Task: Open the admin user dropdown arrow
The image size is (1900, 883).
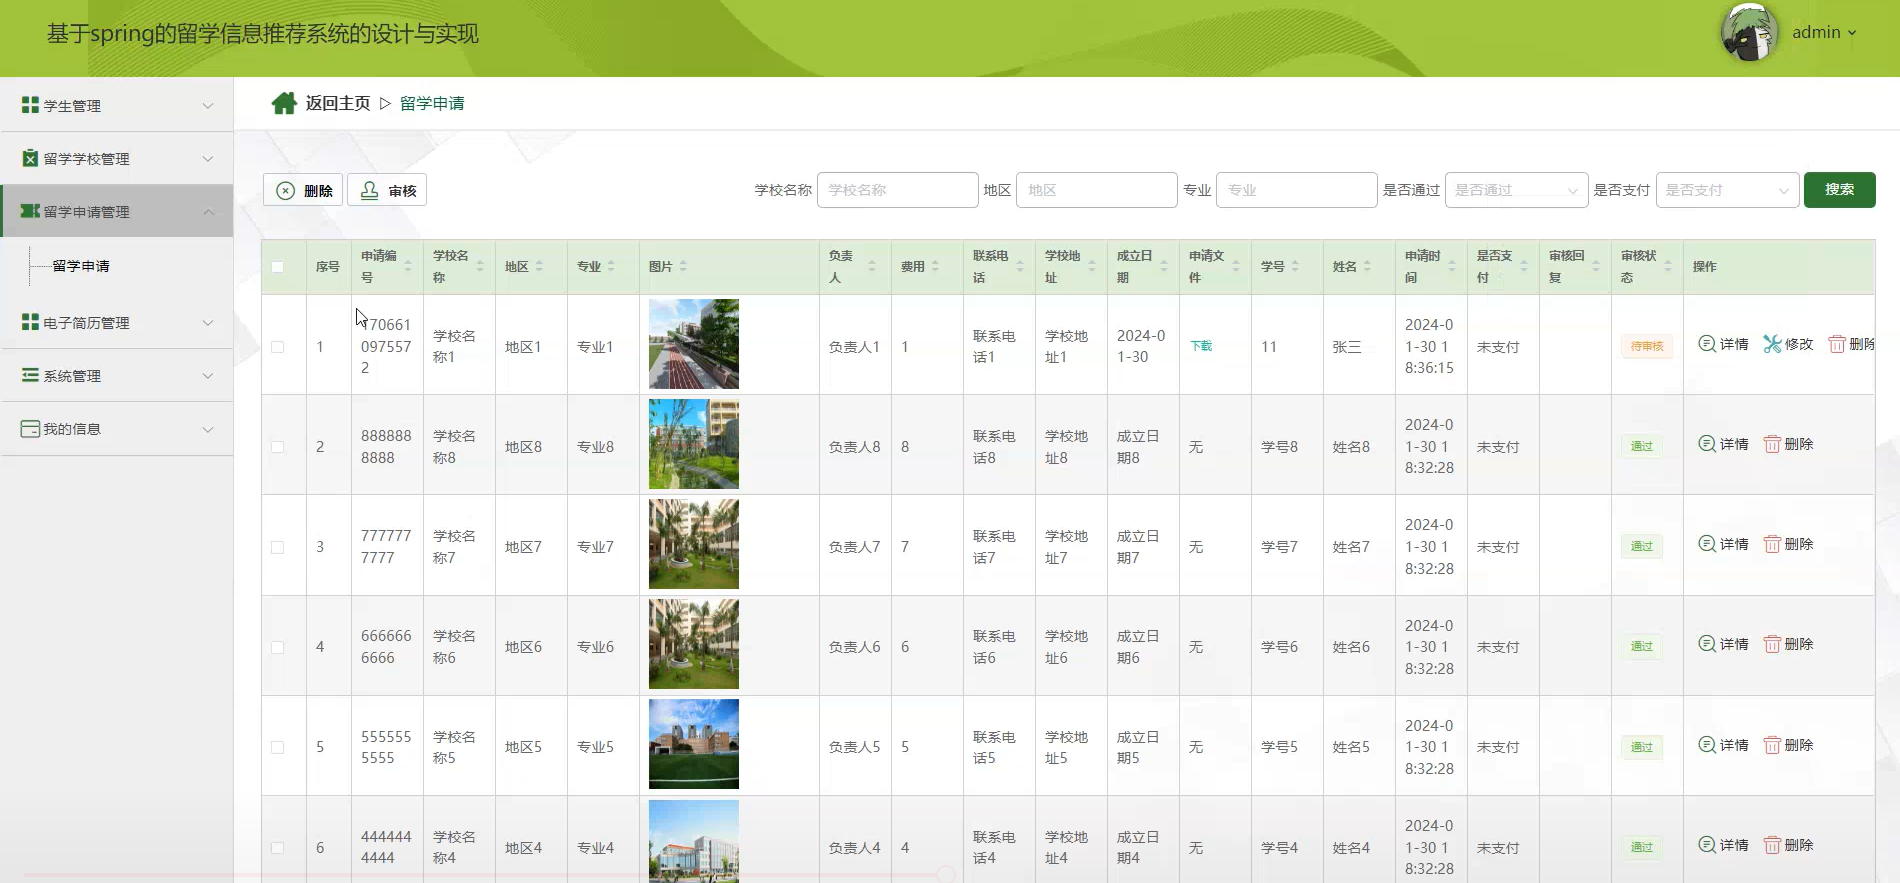Action: [1852, 33]
